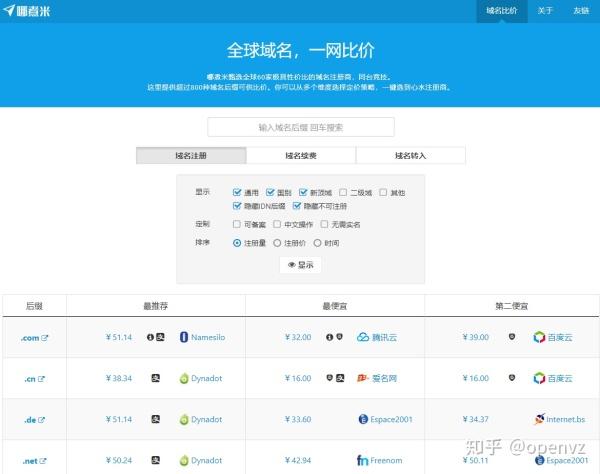
Task: Click the Dynadot logo in the .net row
Action: (184, 460)
